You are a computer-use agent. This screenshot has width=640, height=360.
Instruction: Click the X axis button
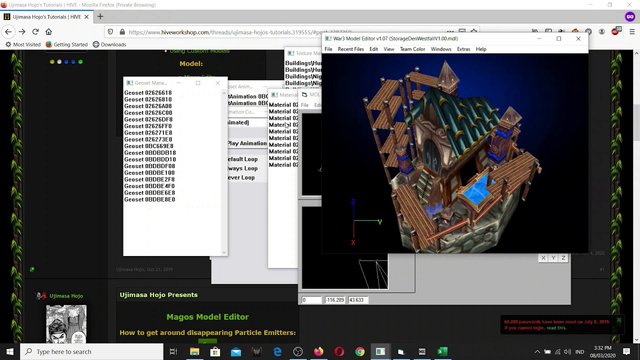[x=543, y=258]
